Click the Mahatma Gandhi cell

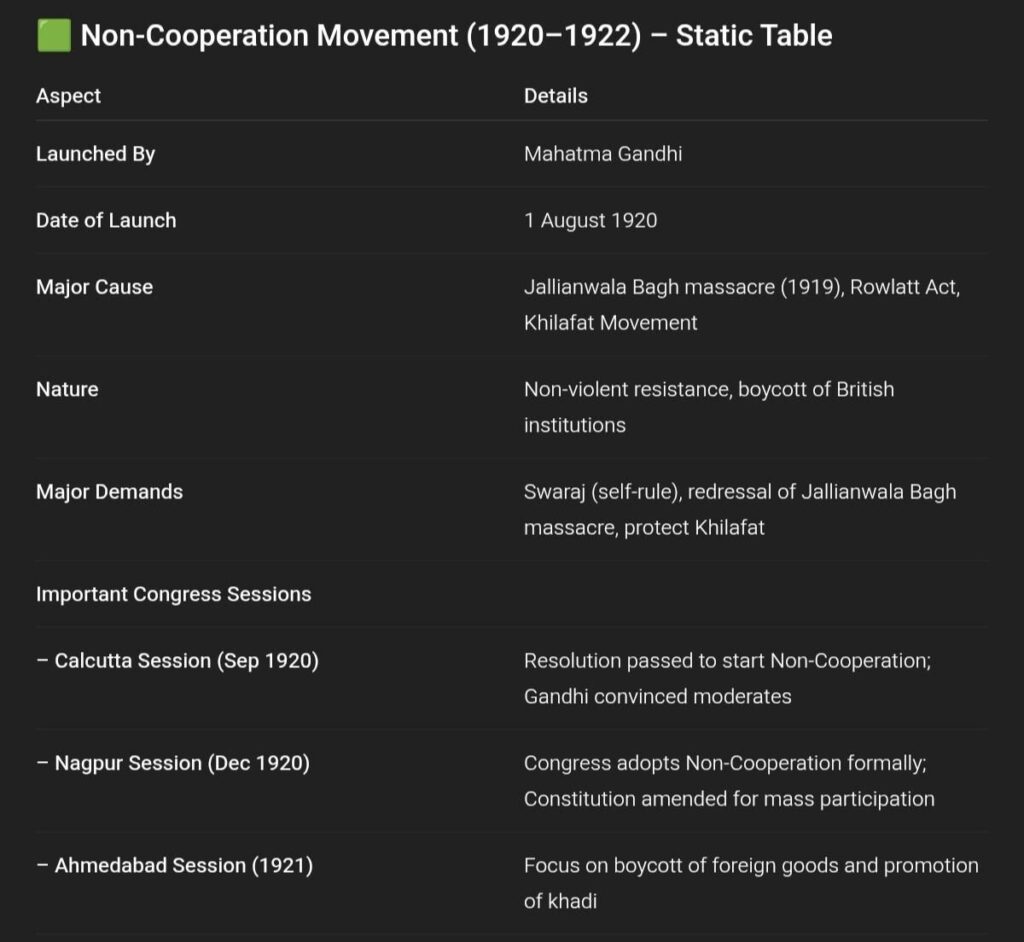click(x=603, y=154)
